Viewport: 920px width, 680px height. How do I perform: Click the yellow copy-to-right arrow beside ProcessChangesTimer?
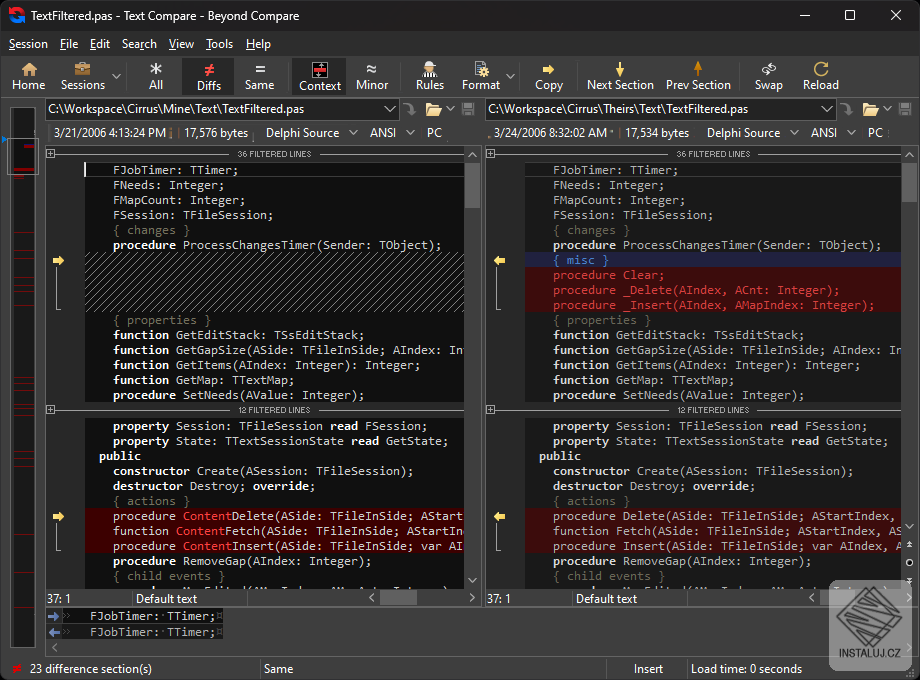click(x=58, y=260)
